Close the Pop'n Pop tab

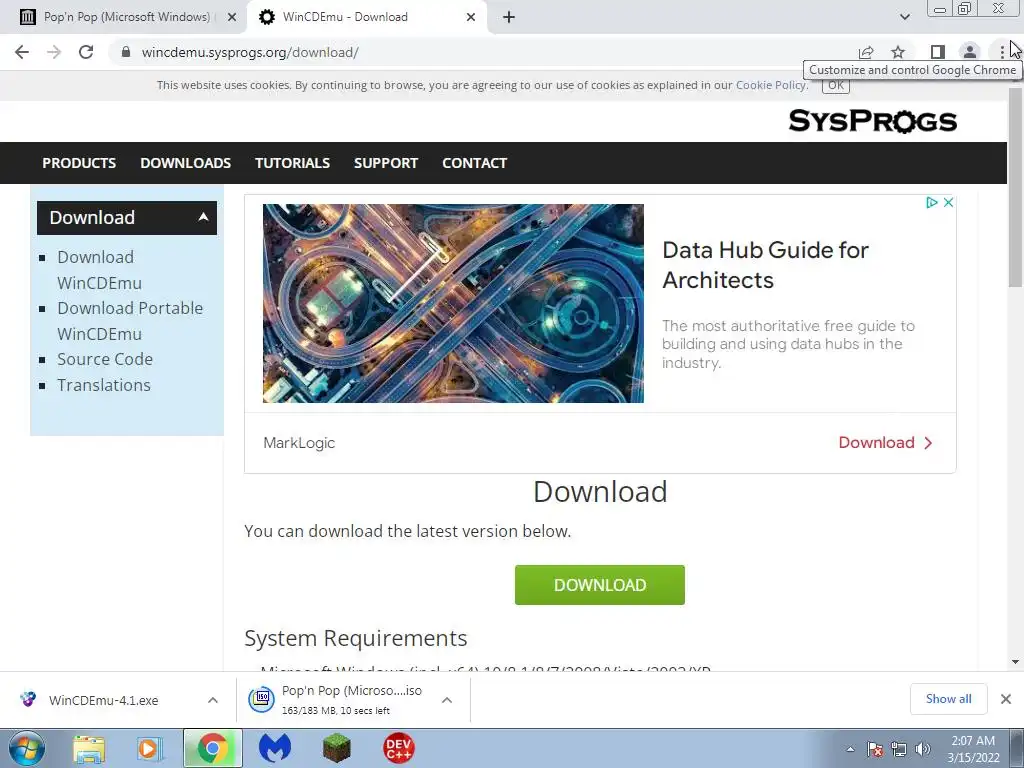click(x=231, y=17)
